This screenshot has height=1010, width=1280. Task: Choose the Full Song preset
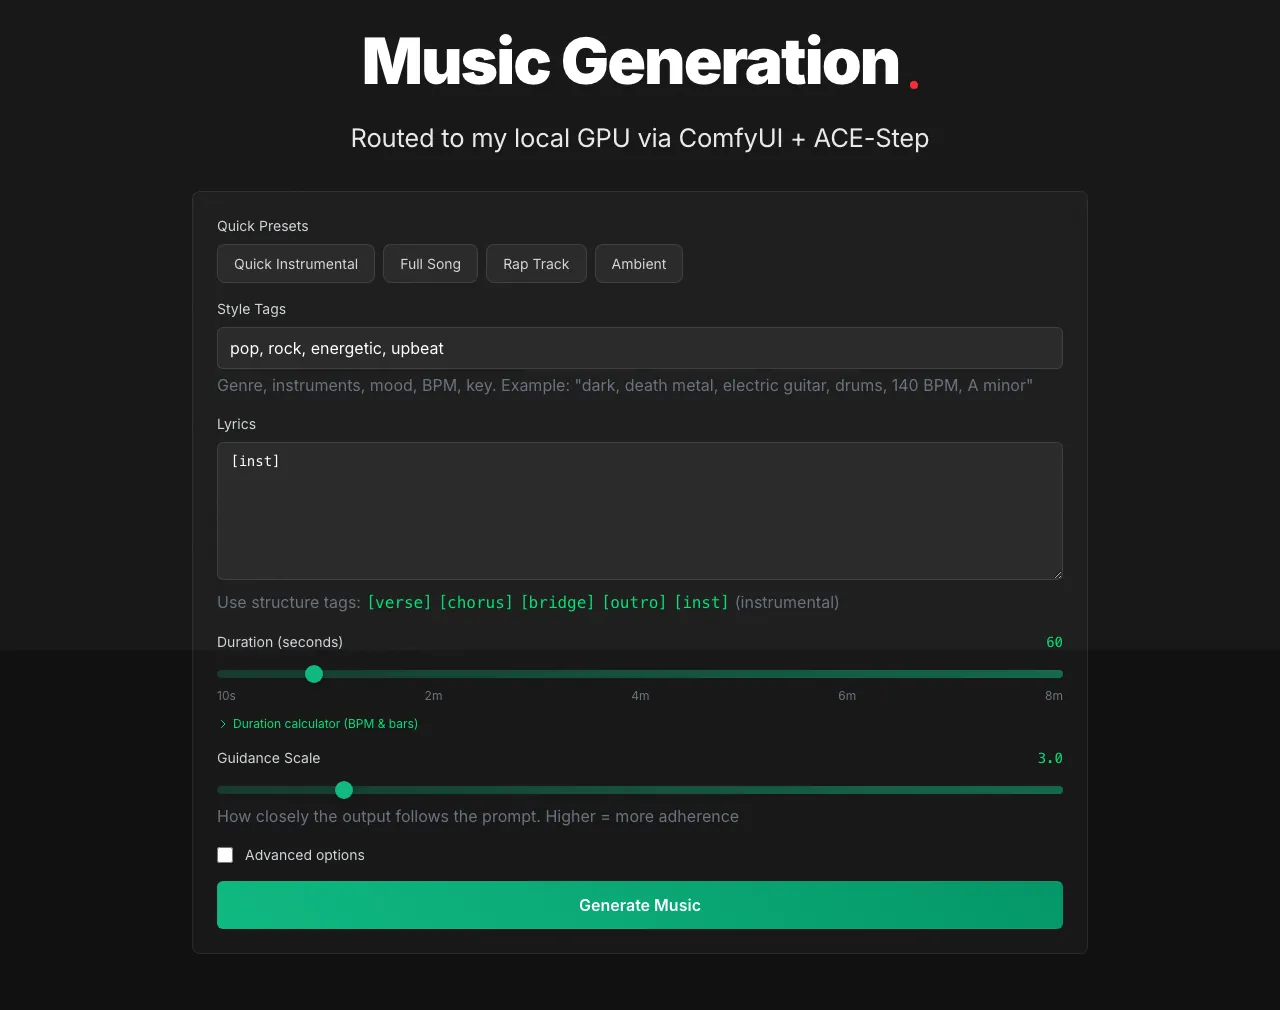click(x=430, y=264)
